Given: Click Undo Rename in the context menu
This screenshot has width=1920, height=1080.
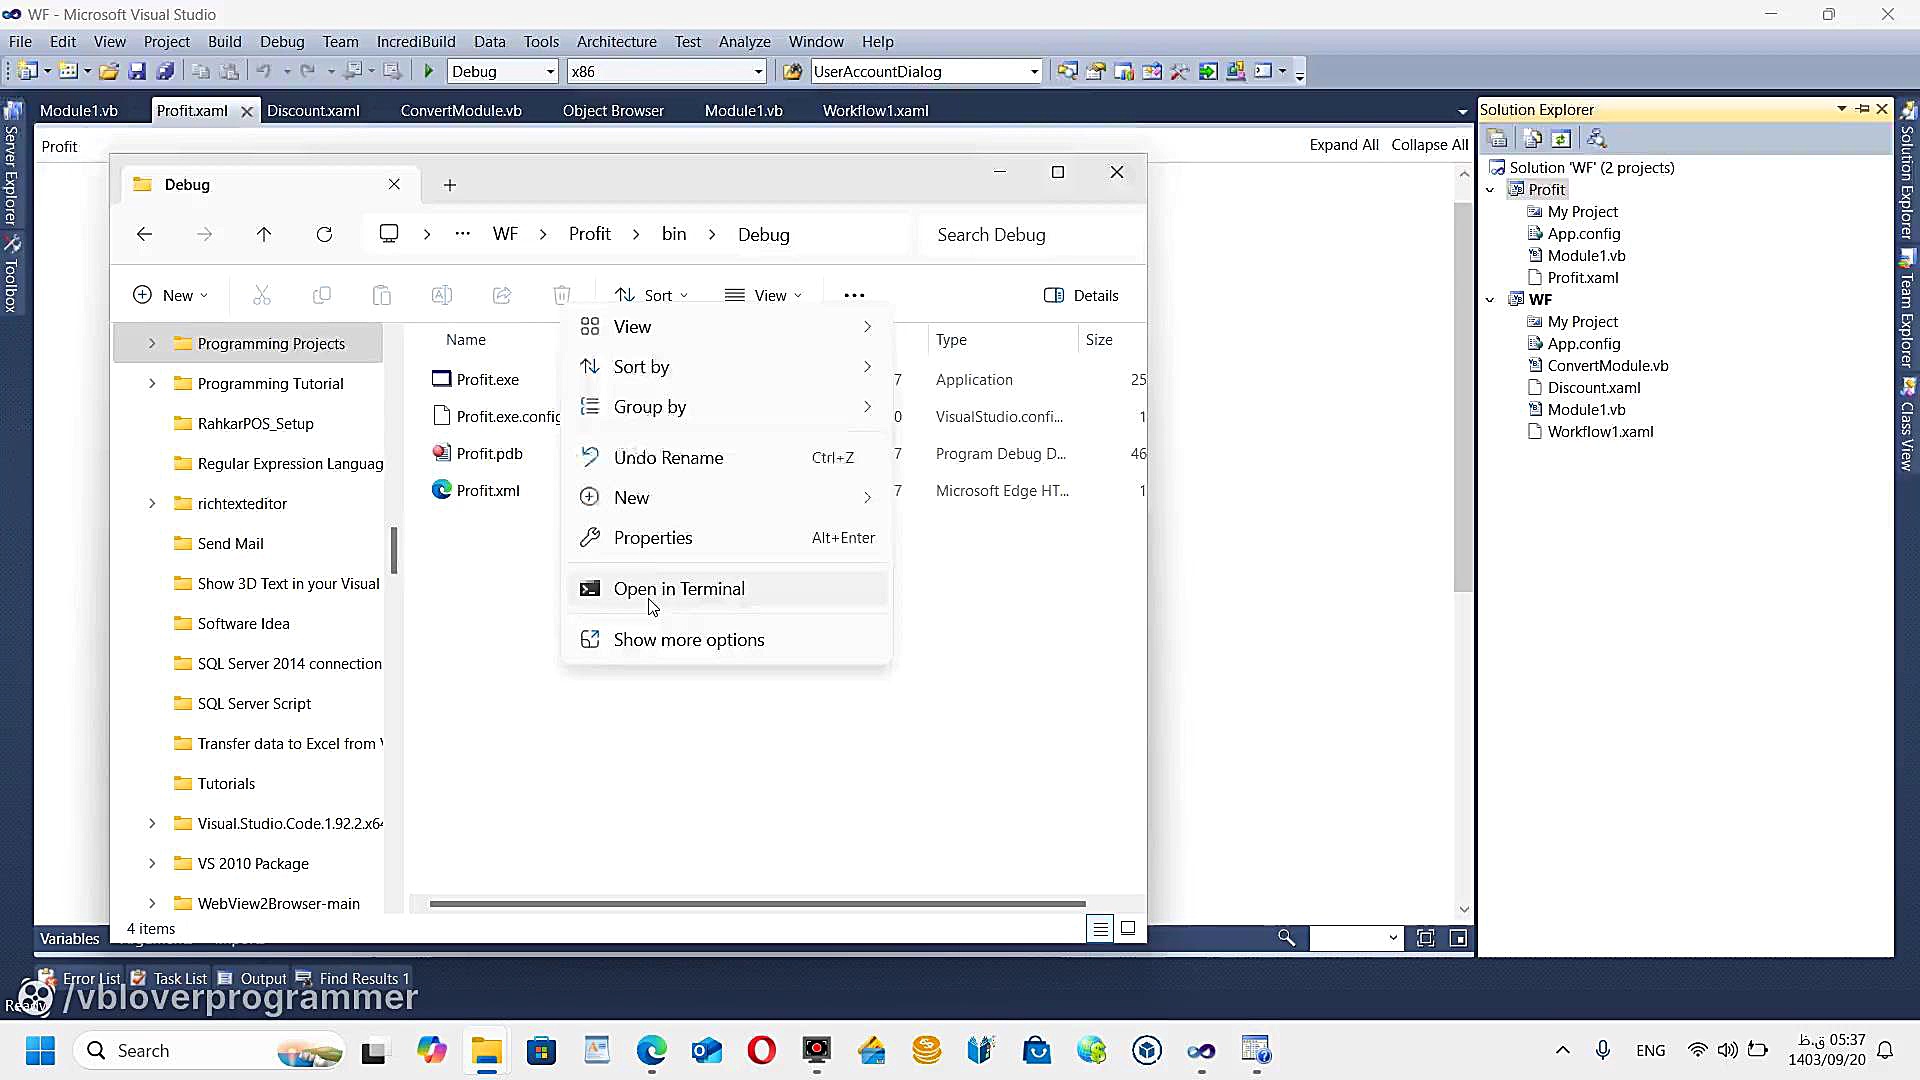Looking at the screenshot, I should (727, 458).
